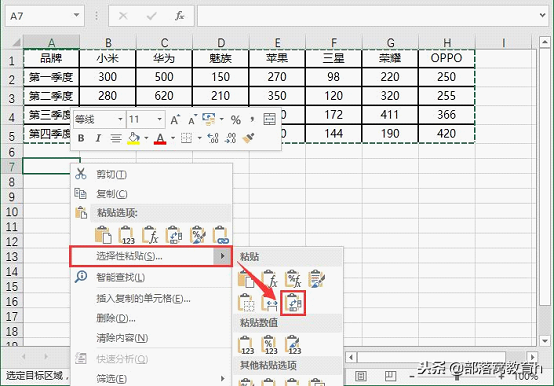Image resolution: width=554 pixels, height=386 pixels.
Task: Click Increase Font Size in mini toolbar
Action: (175, 120)
